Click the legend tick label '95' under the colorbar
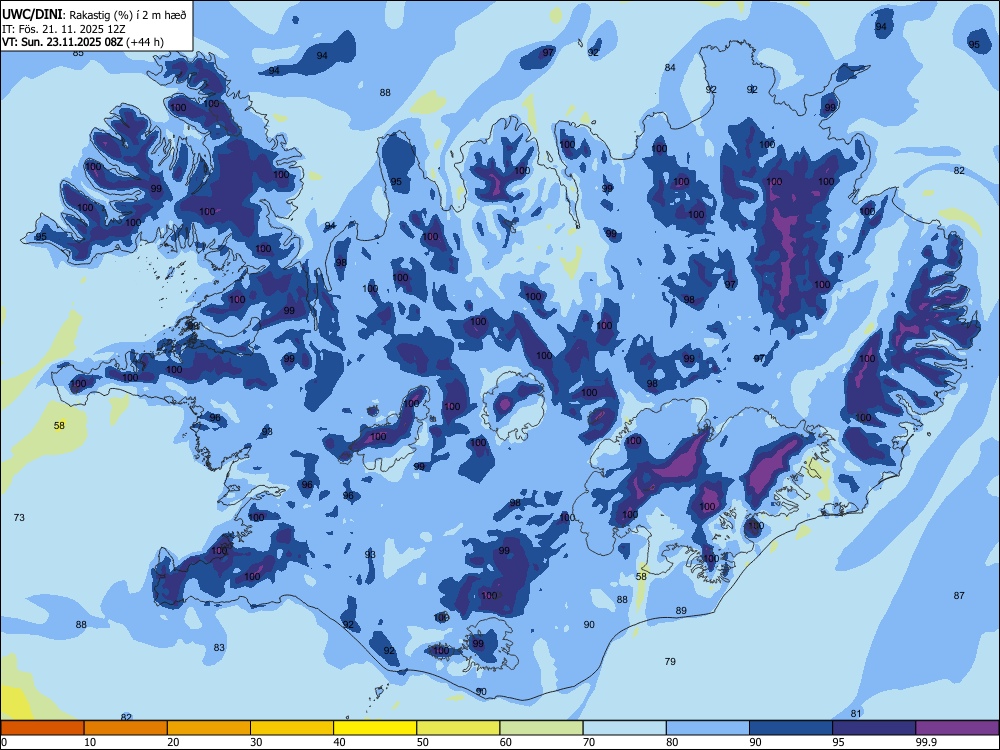This screenshot has height=750, width=1000. point(838,742)
